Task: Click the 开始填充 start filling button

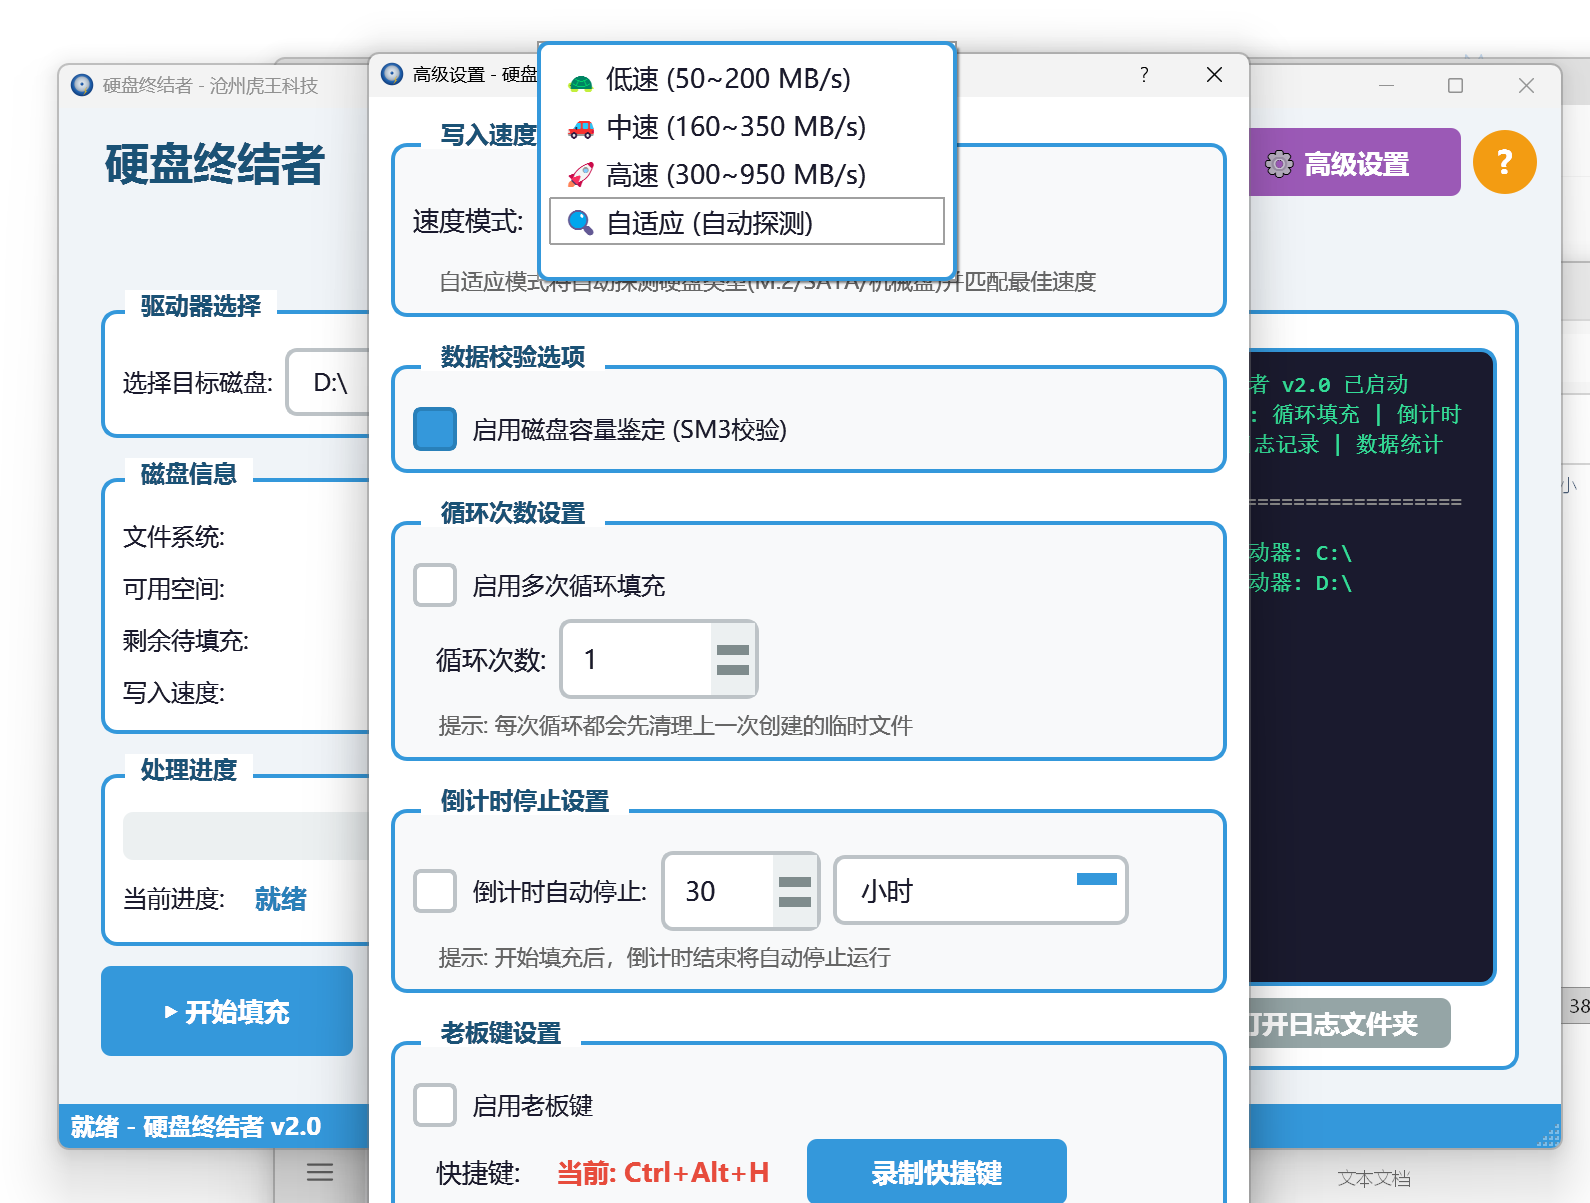Action: (227, 1011)
